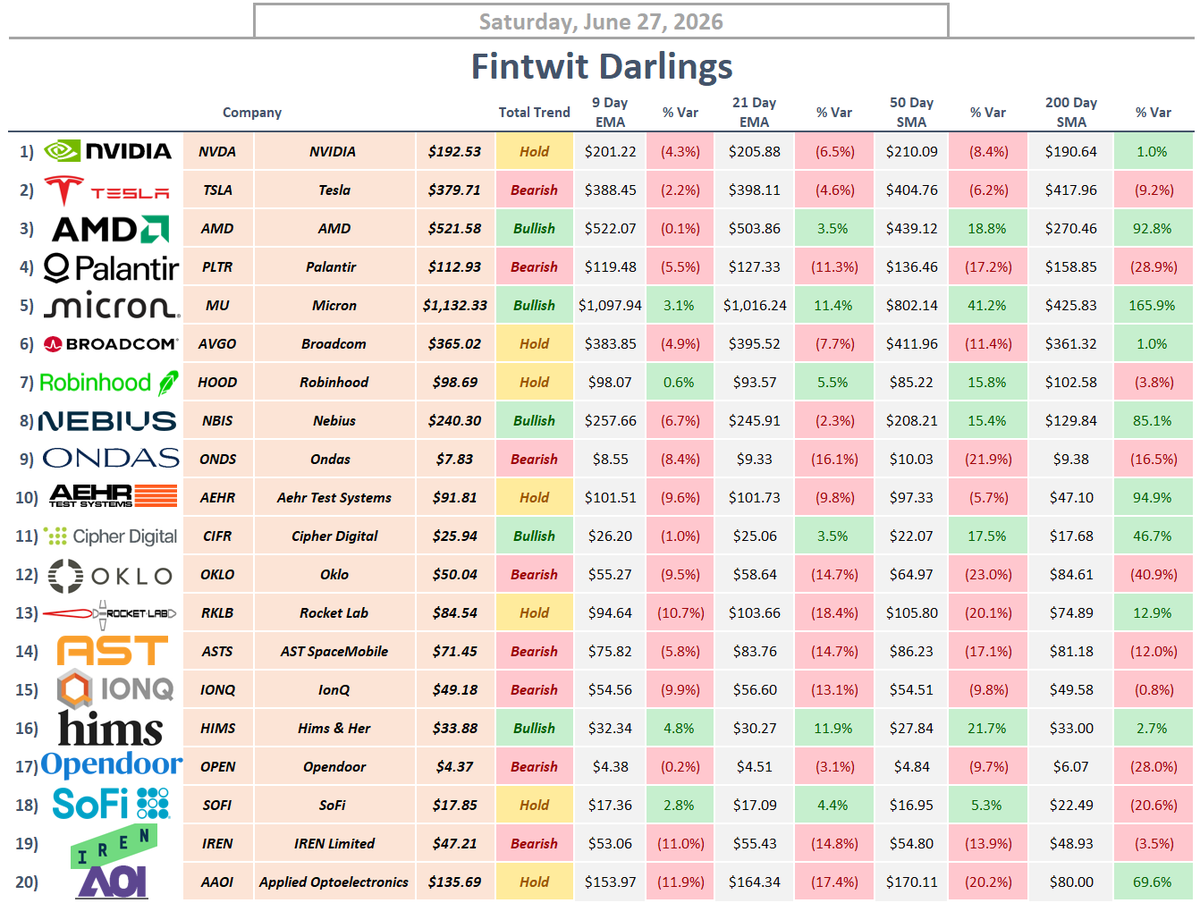Click the $49.18 price for IonQ
Screen dimensions: 1200x903
[454, 690]
